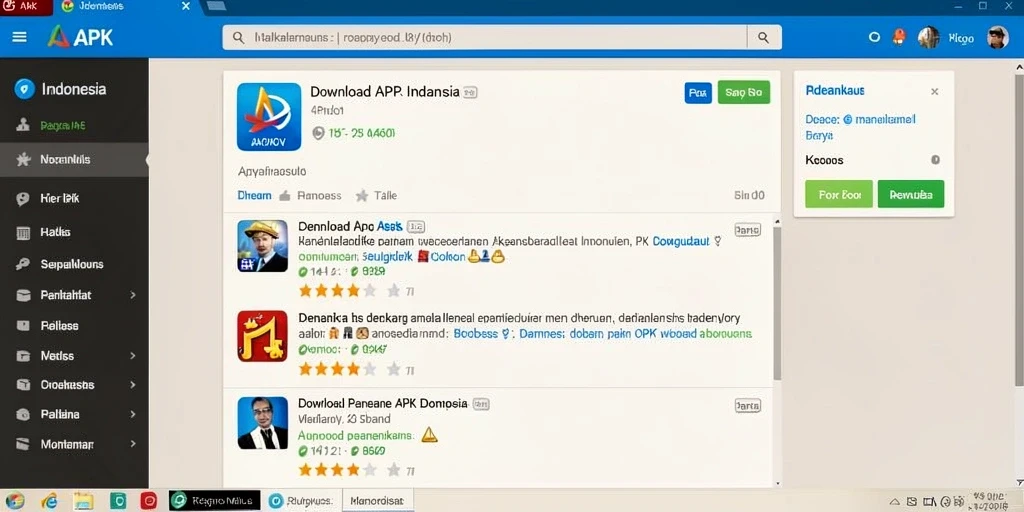Open the hamburger menu in the header
The width and height of the screenshot is (1024, 512).
tap(20, 37)
